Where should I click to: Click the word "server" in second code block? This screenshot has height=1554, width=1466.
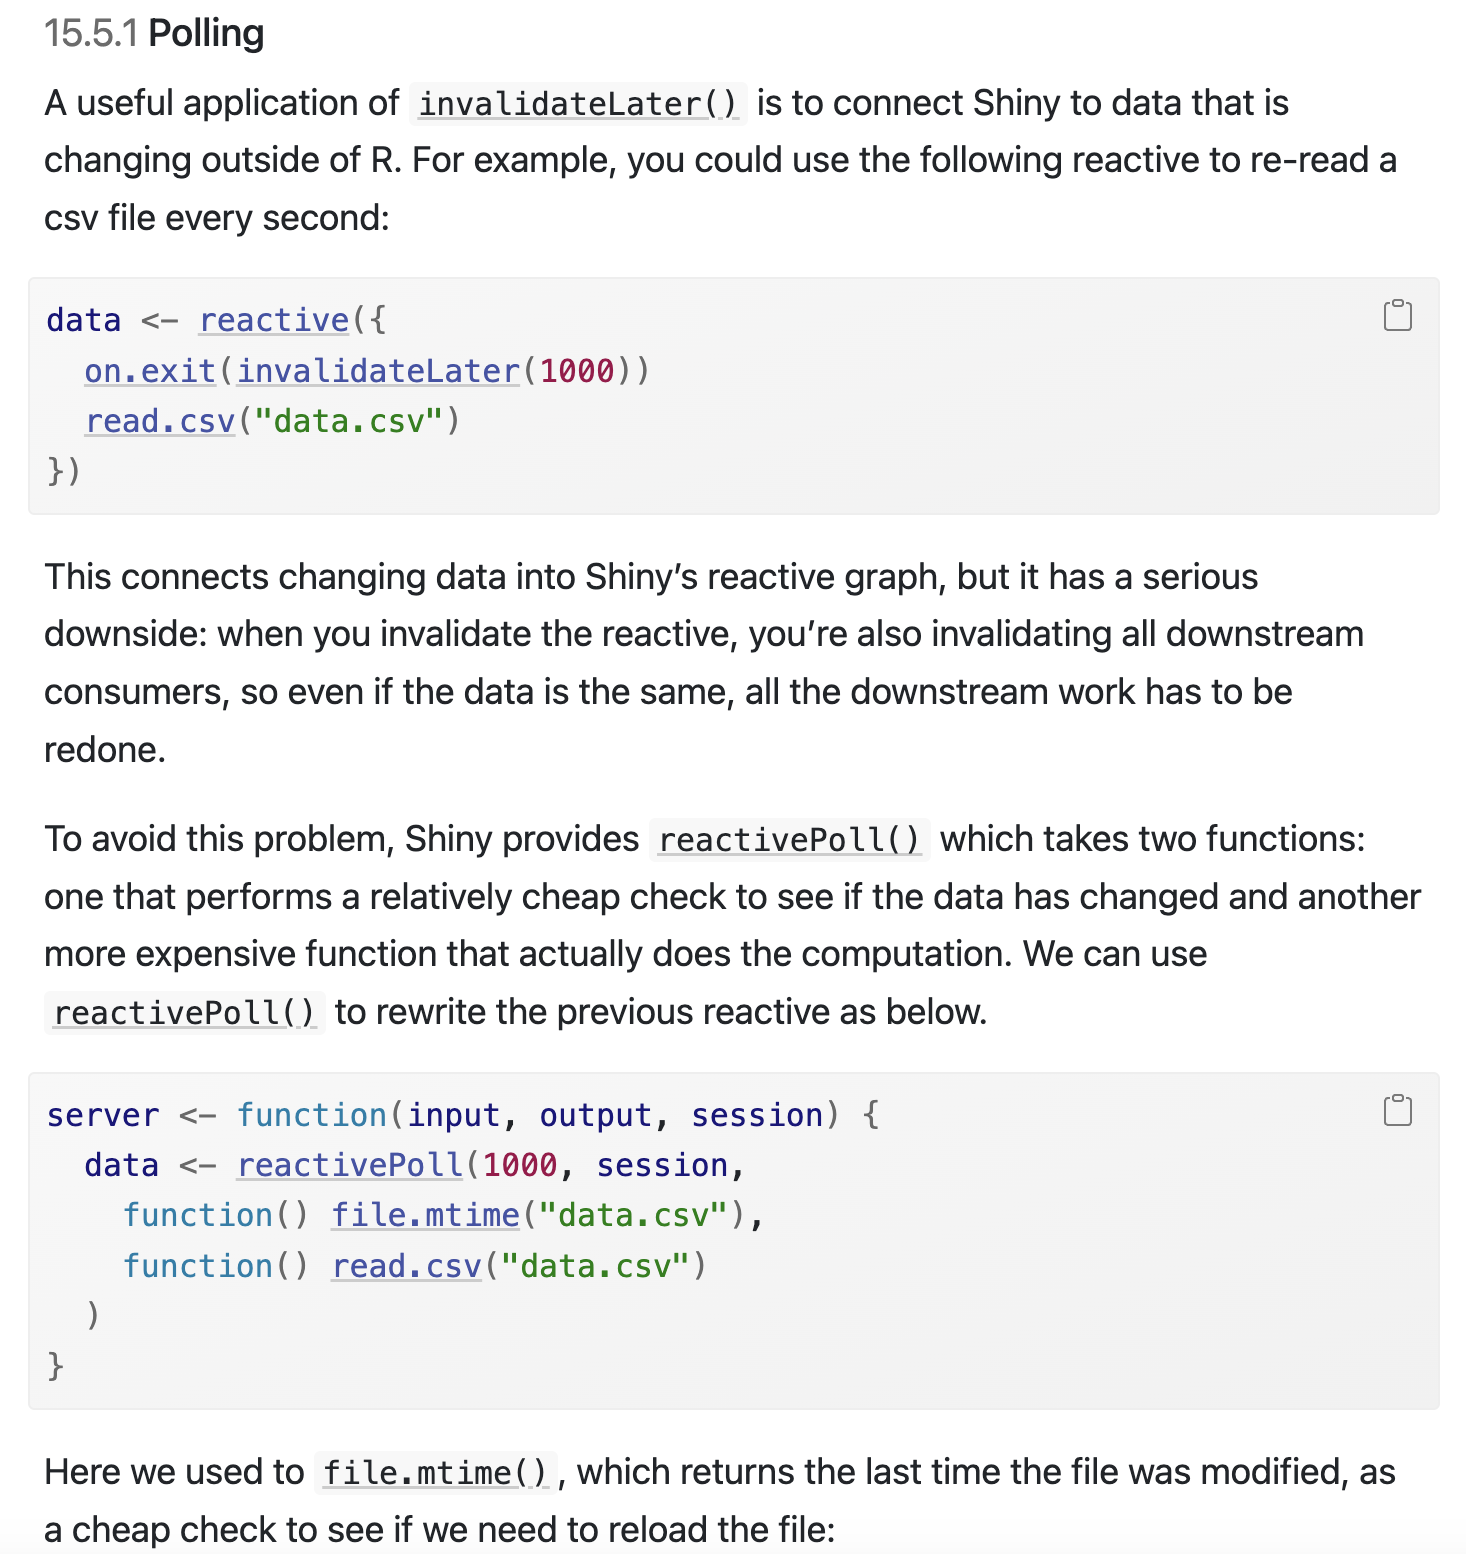tap(103, 1115)
